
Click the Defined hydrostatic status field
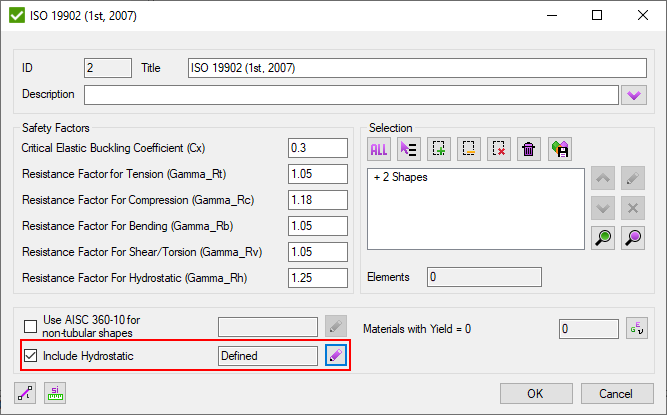point(268,355)
